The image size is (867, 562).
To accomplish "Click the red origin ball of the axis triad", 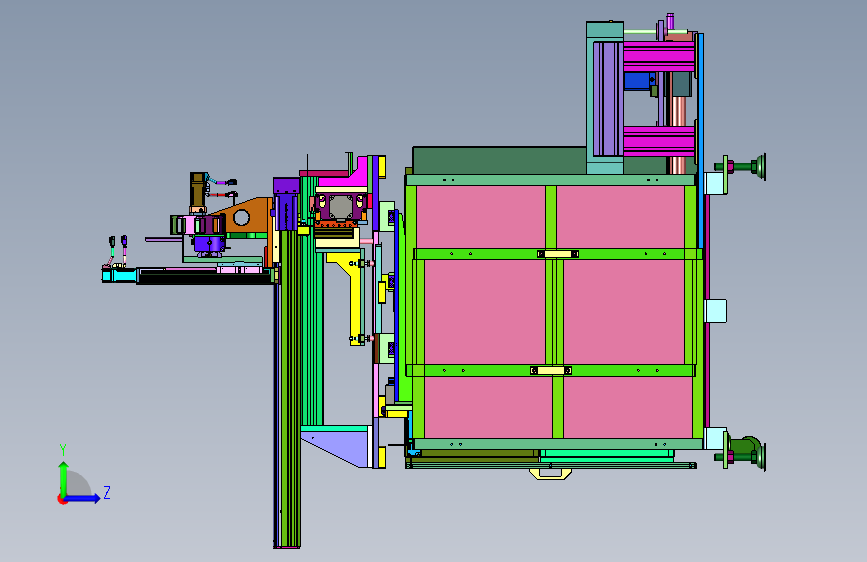I will 61,499.
